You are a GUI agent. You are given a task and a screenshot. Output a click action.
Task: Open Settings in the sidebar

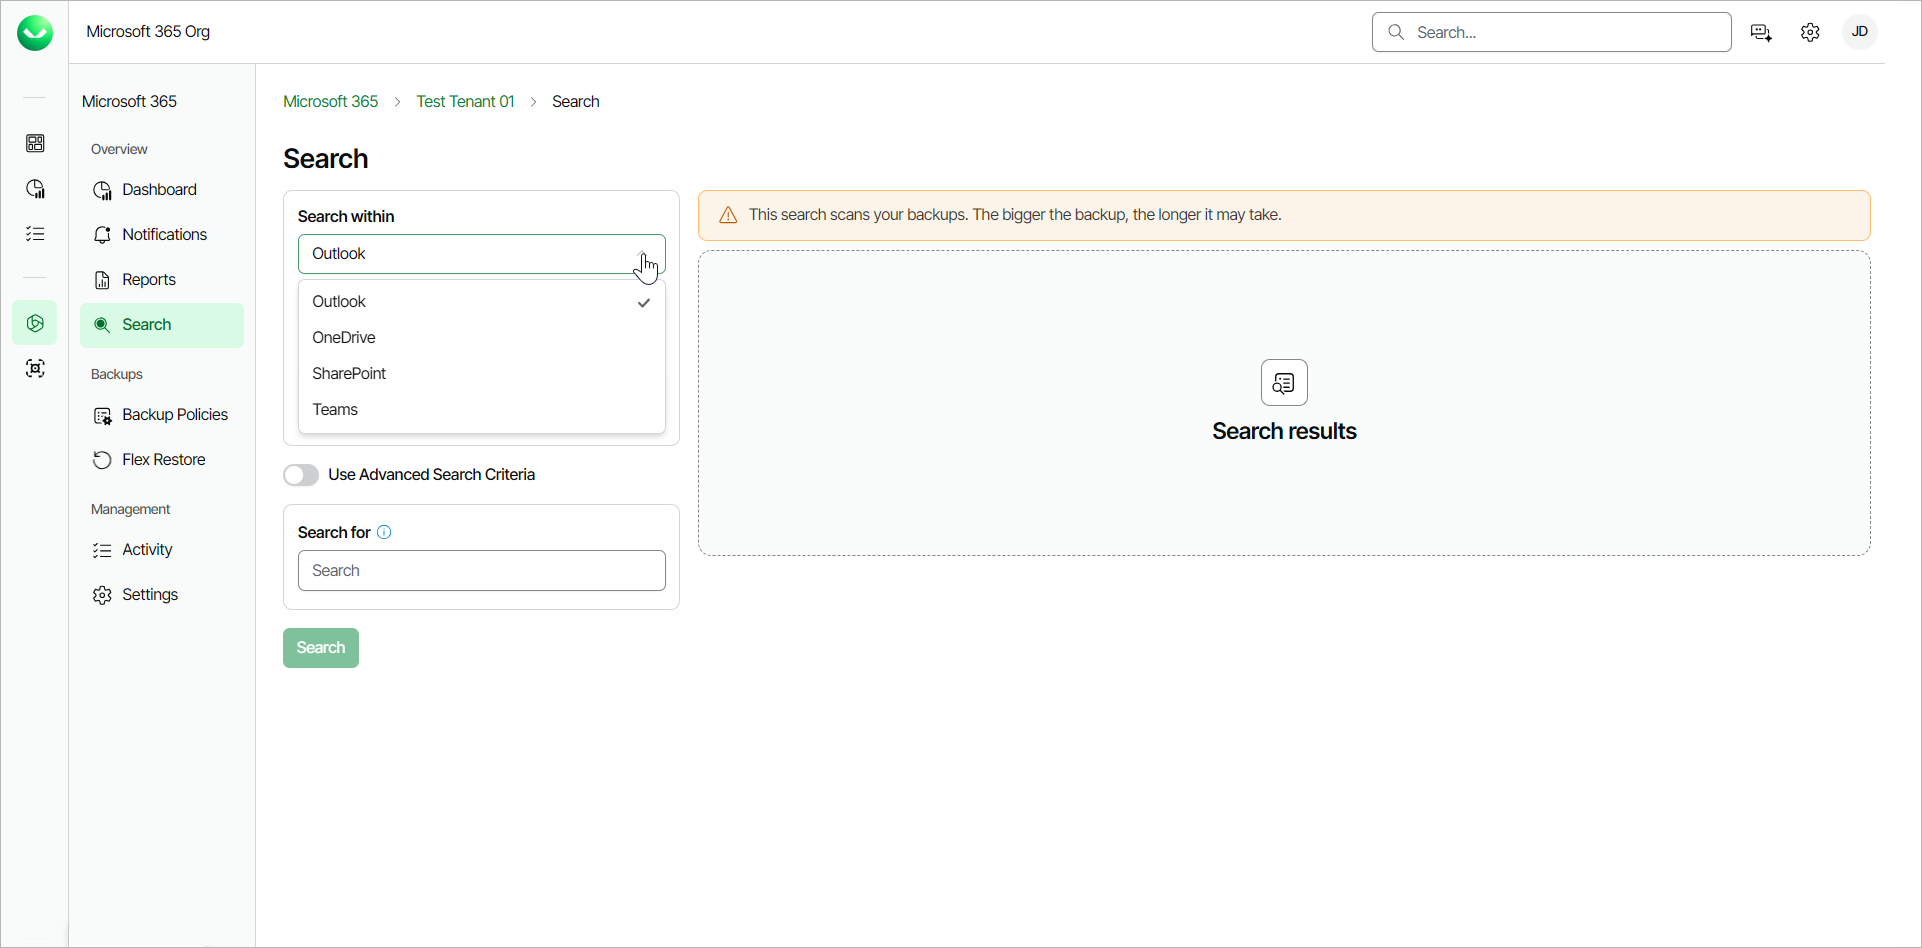tap(162, 595)
